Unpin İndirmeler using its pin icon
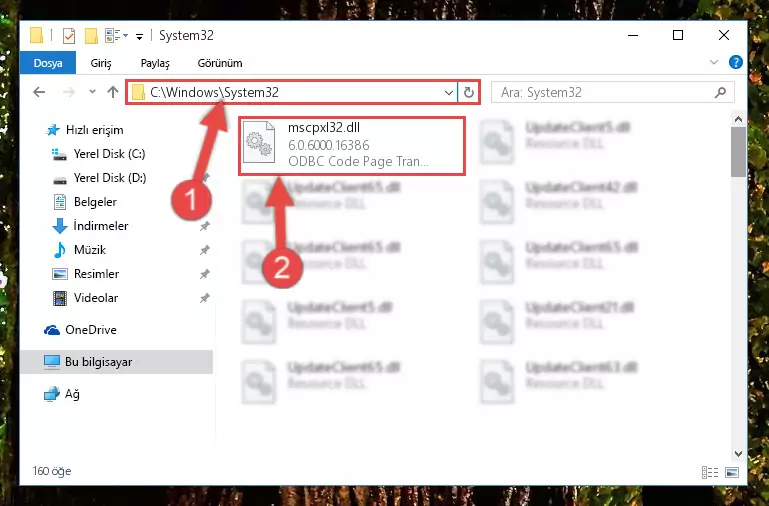Screen dimensions: 769x506 [205, 226]
